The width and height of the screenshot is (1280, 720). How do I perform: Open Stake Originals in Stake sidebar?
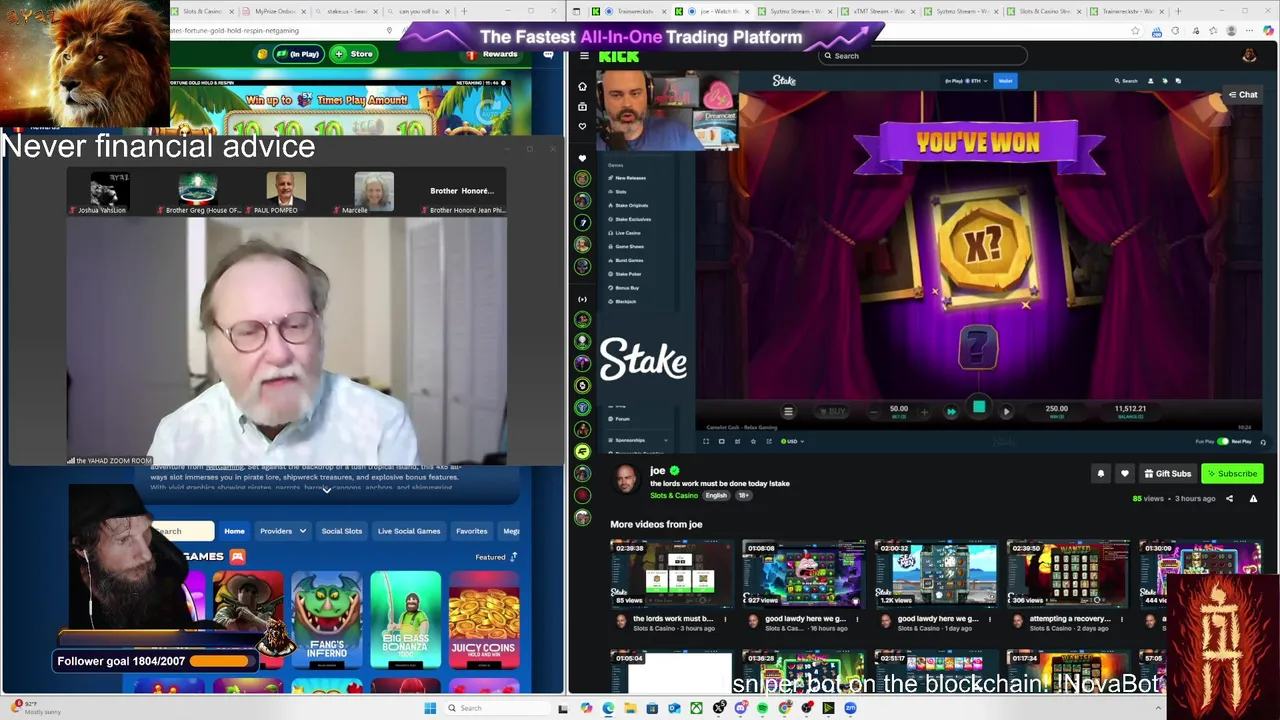(632, 205)
